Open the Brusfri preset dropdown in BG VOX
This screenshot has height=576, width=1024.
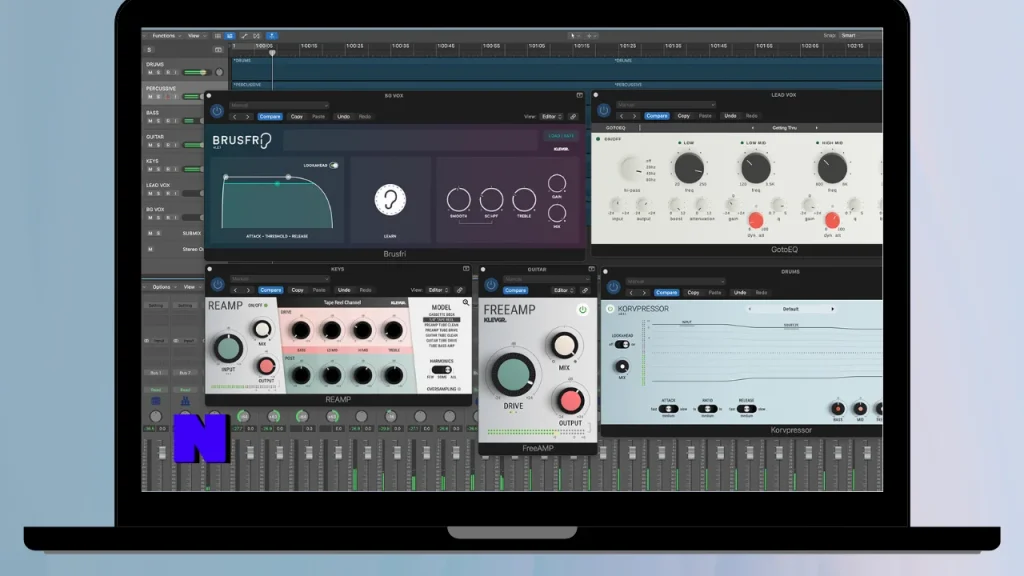click(x=279, y=105)
